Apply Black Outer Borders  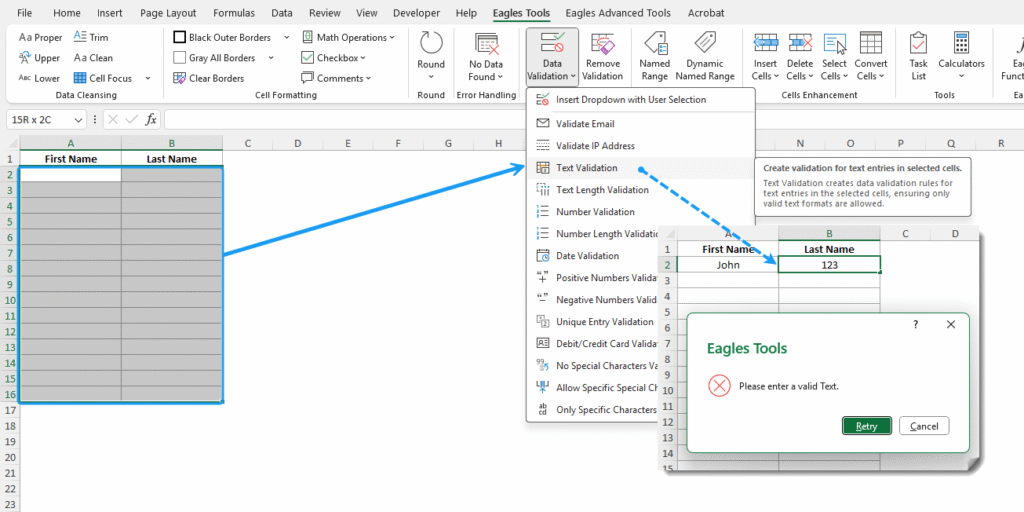[x=222, y=37]
